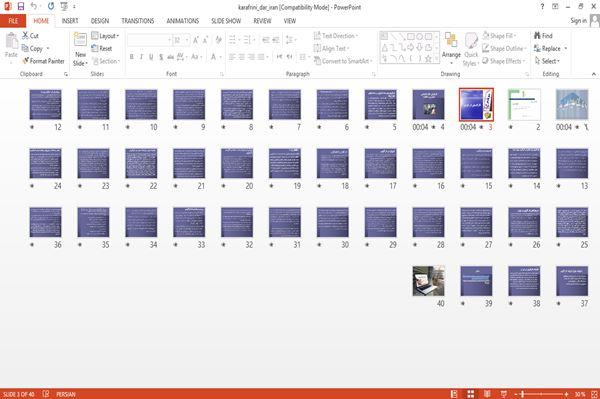This screenshot has width=600, height=399.
Task: Expand the Select dropdown in Editing
Action: pos(547,61)
